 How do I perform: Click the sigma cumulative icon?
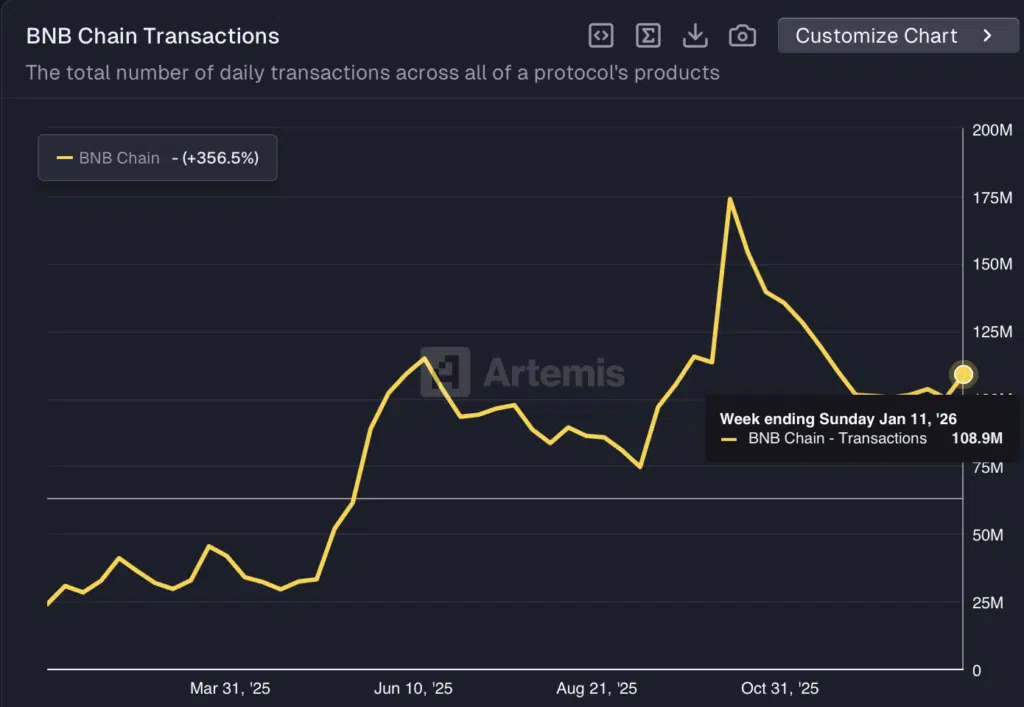(x=648, y=36)
